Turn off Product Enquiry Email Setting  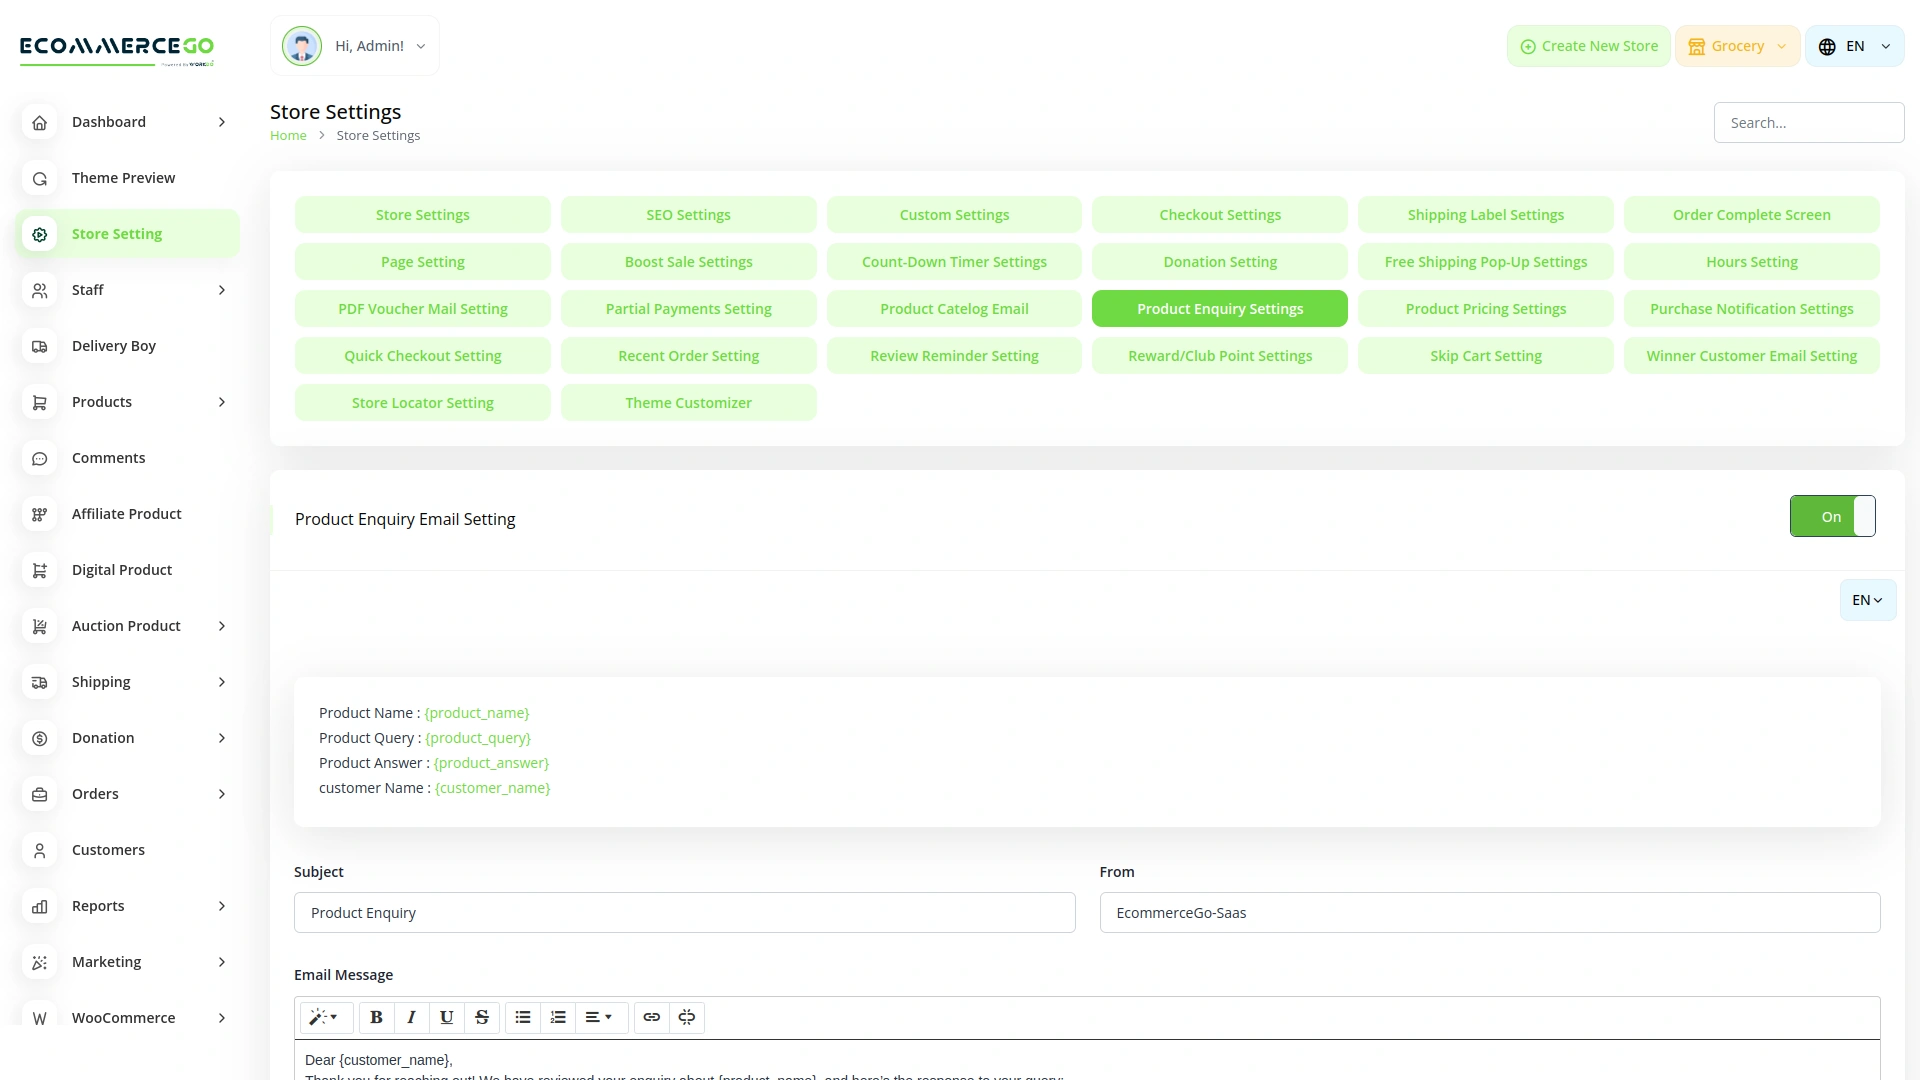[x=1832, y=516]
